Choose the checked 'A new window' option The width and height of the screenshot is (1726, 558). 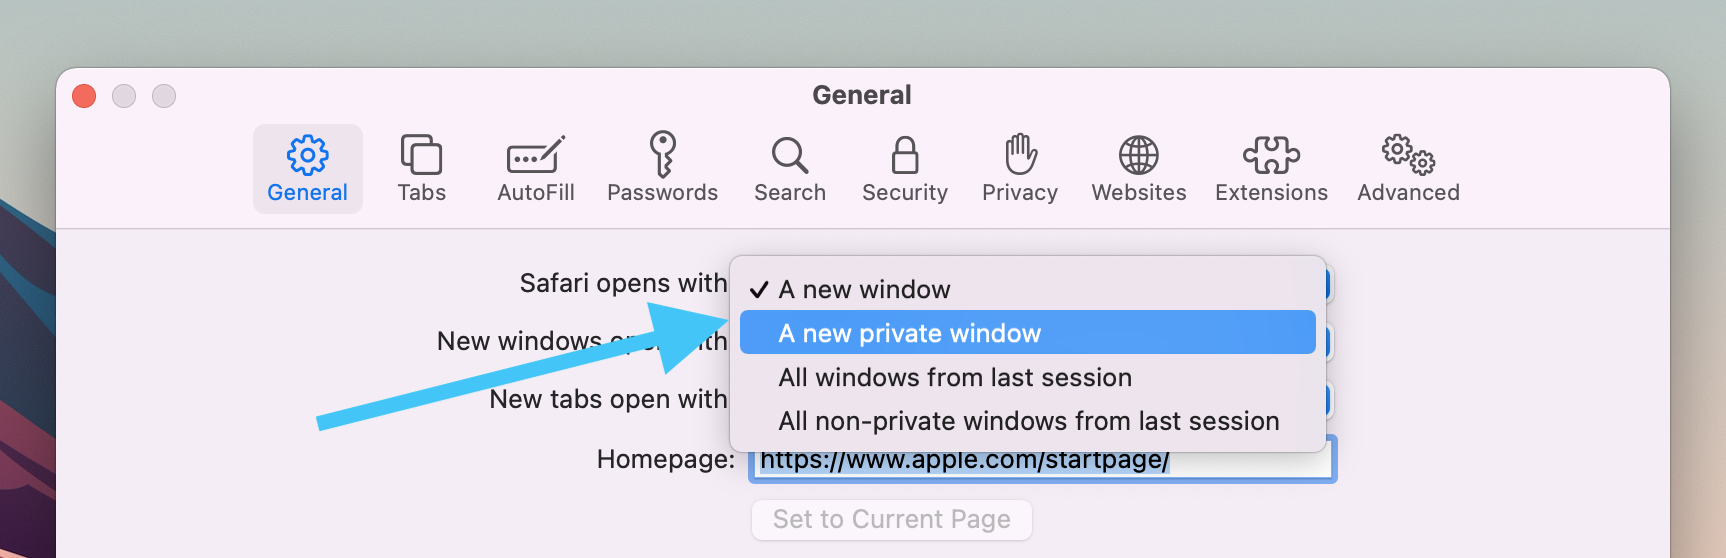864,290
